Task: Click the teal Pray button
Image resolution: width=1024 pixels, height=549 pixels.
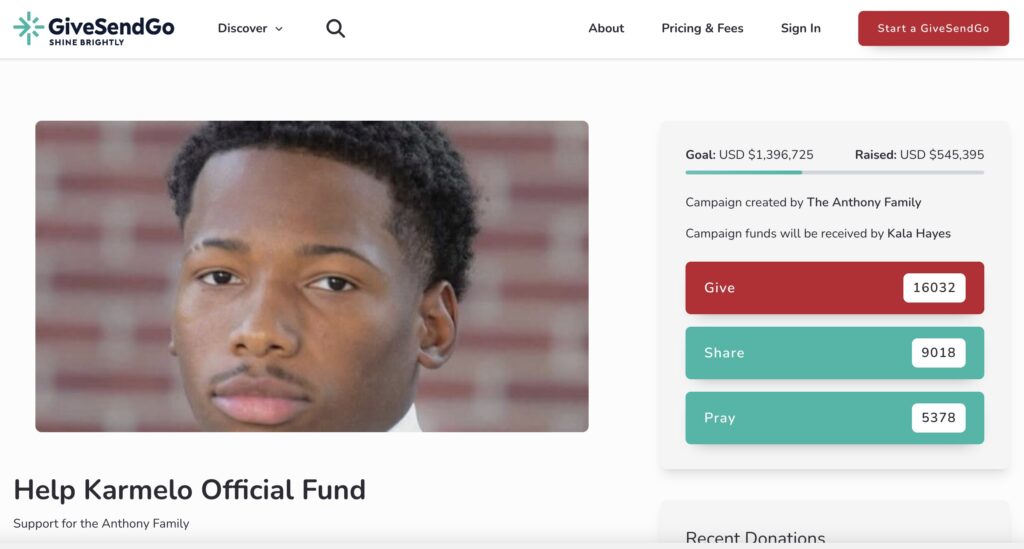Action: pos(834,418)
